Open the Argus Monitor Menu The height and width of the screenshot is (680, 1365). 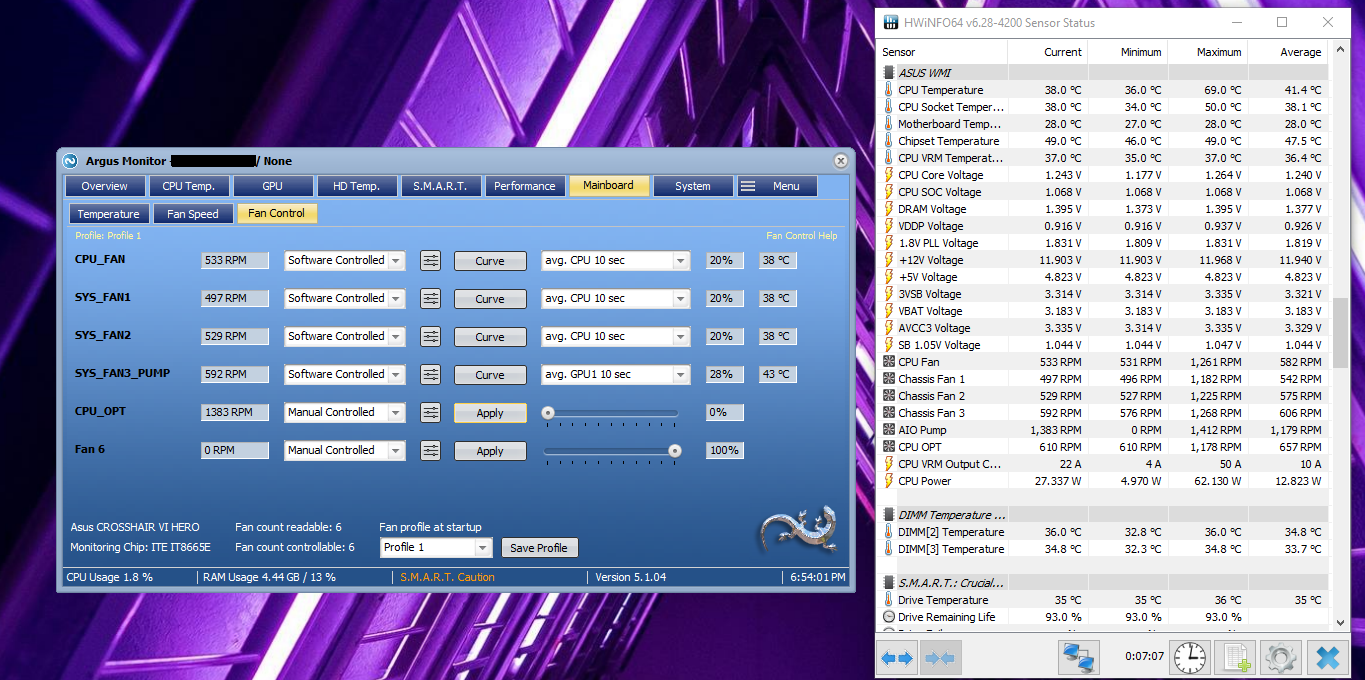click(x=777, y=186)
